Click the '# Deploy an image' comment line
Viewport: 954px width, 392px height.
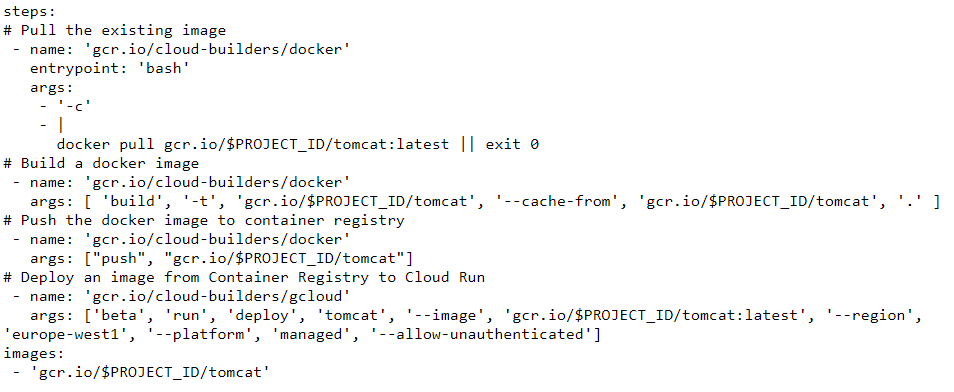click(x=244, y=278)
